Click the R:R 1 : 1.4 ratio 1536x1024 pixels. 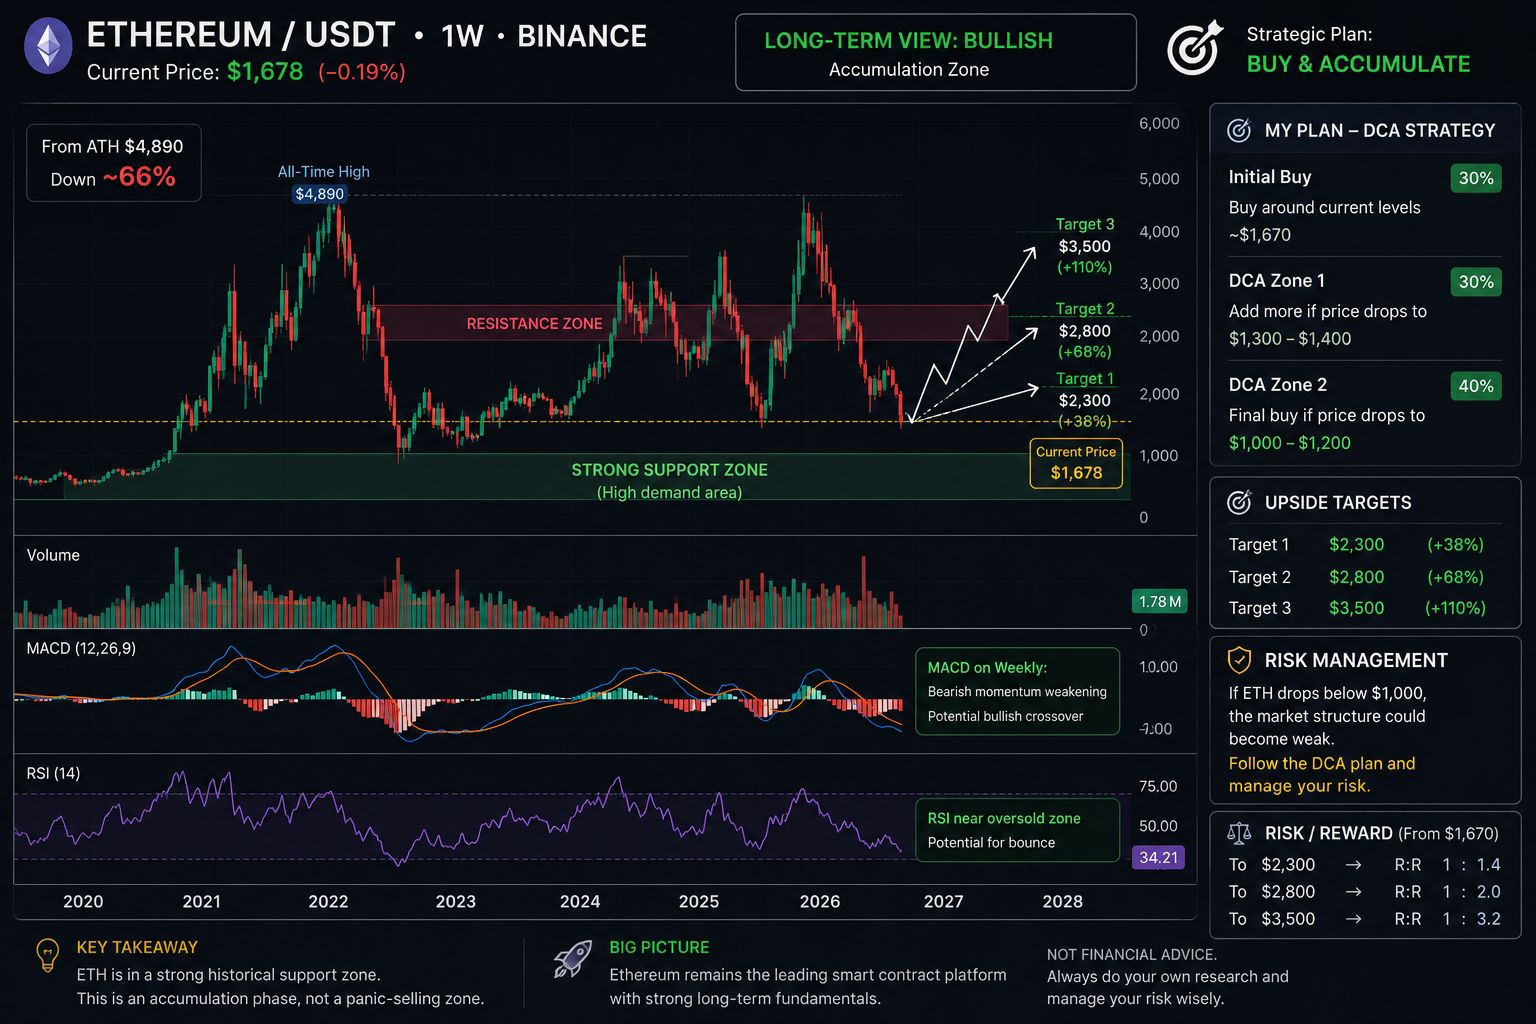point(1447,864)
